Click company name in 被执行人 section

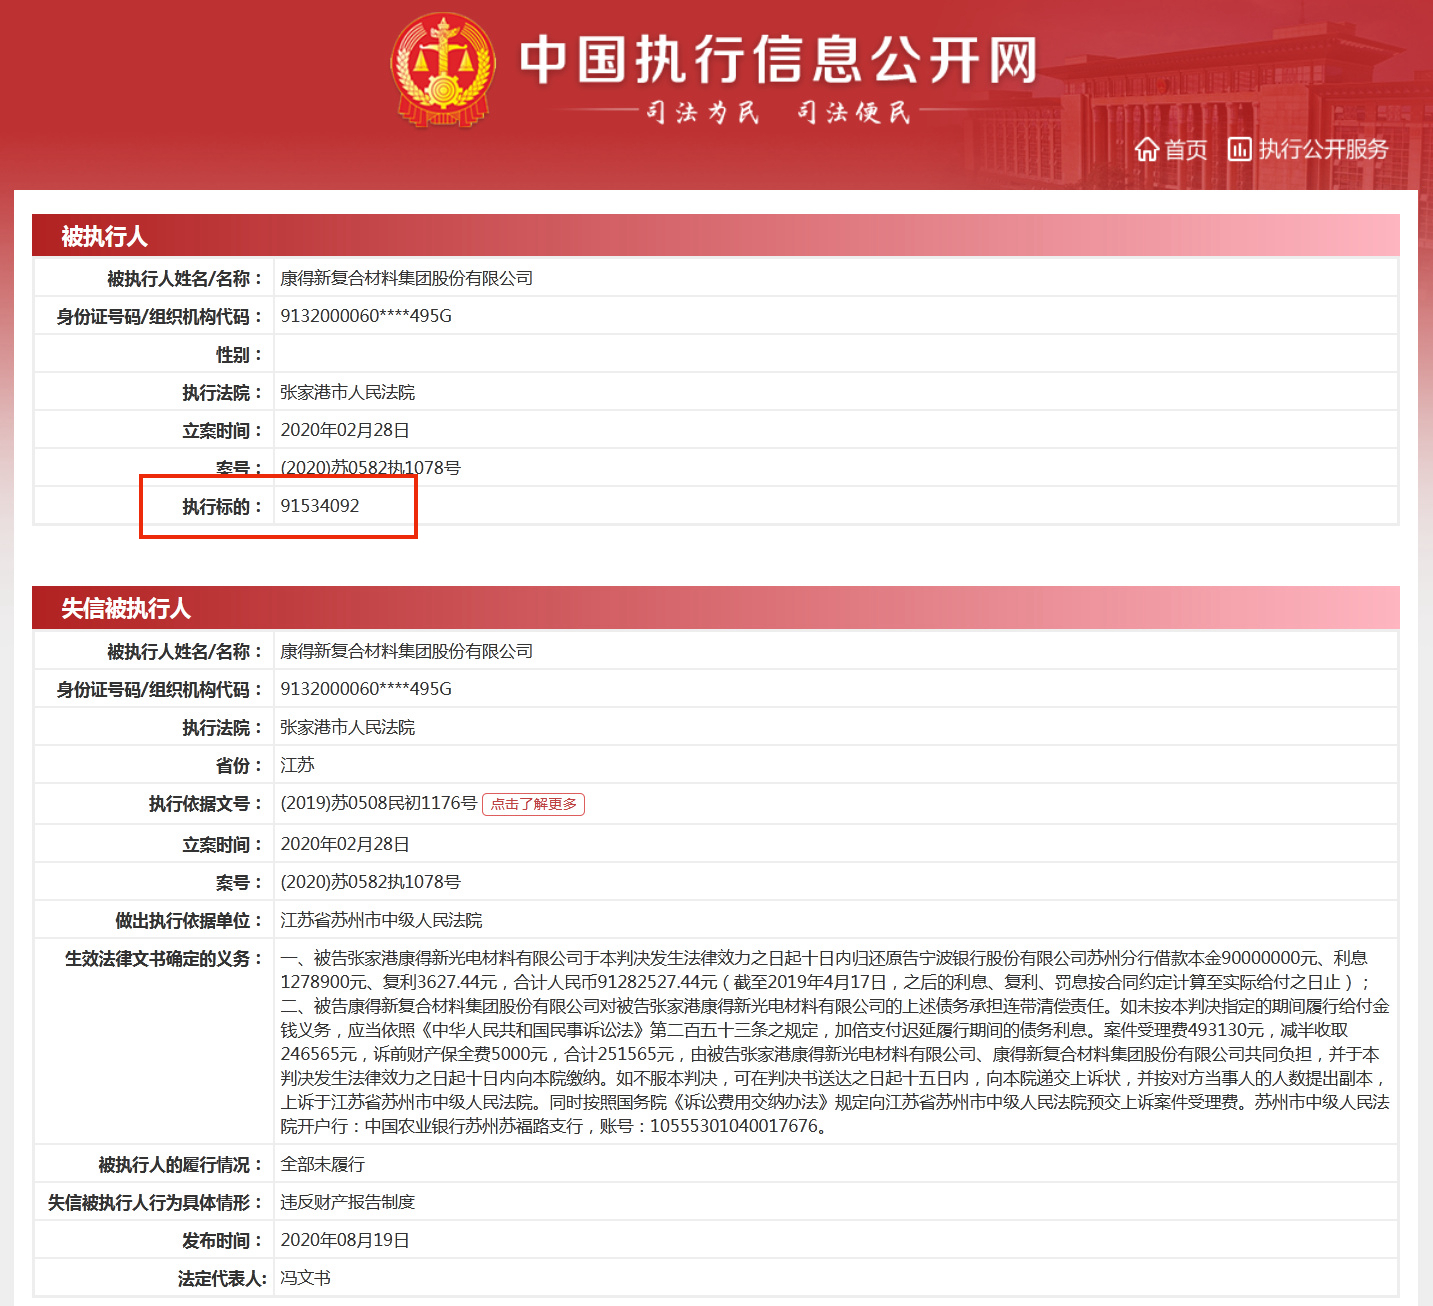406,278
